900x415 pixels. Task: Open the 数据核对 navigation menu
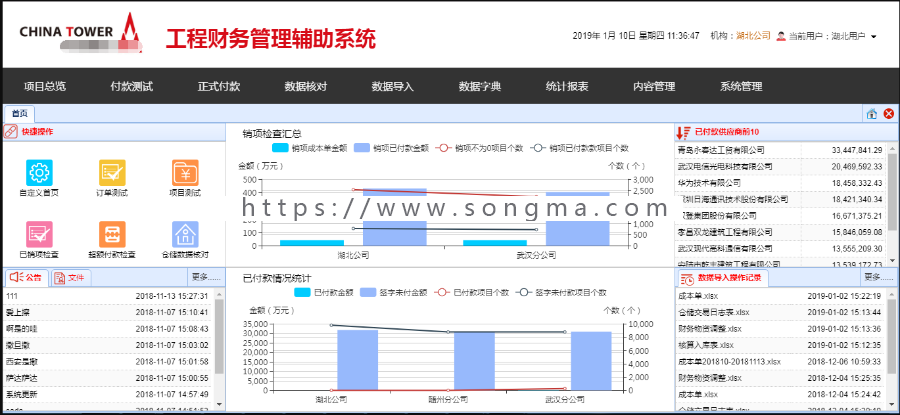point(306,87)
